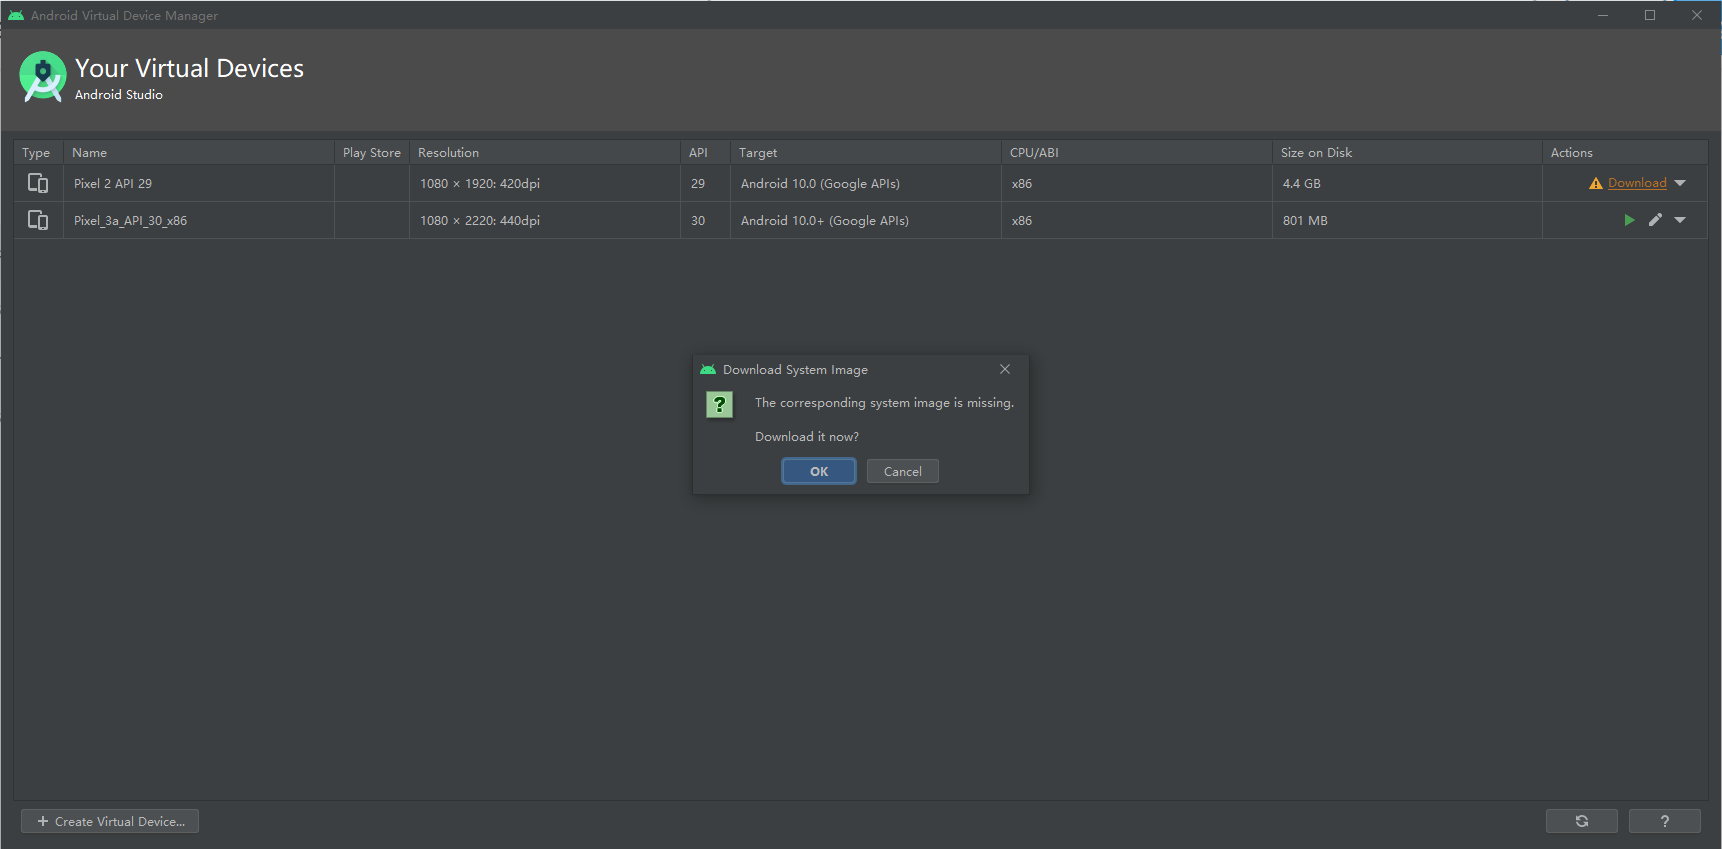Launch the Pixel_3a_API_30_x86 emulator

pos(1629,220)
